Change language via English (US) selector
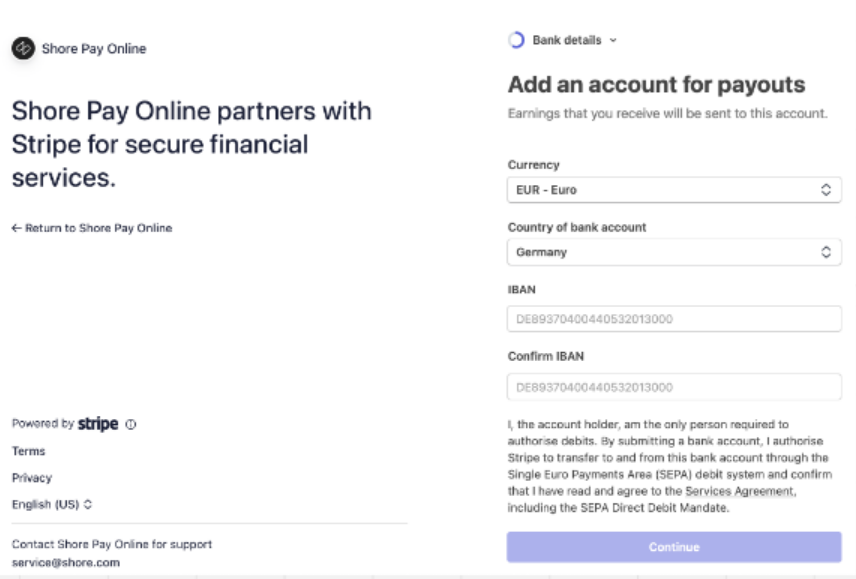Image resolution: width=856 pixels, height=579 pixels. (52, 504)
